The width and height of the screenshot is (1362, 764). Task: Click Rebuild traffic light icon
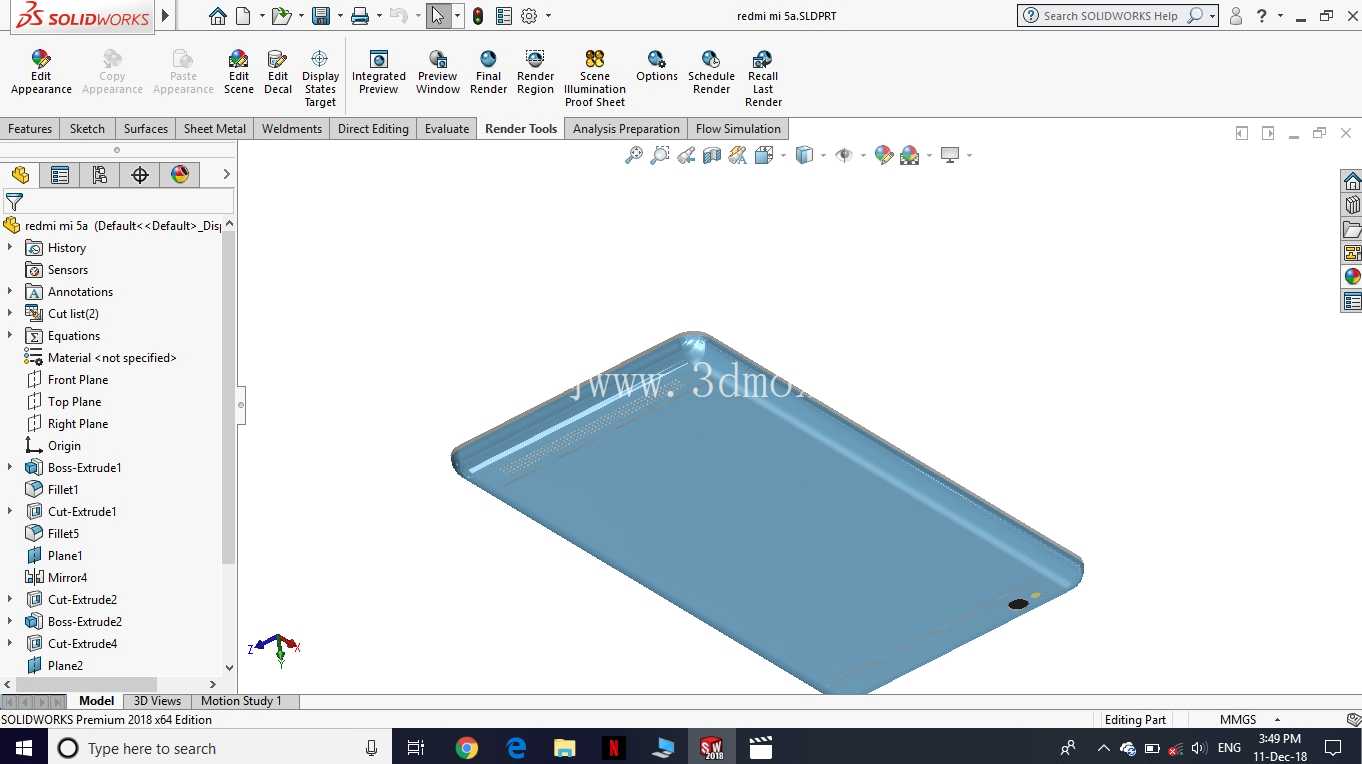click(x=478, y=16)
